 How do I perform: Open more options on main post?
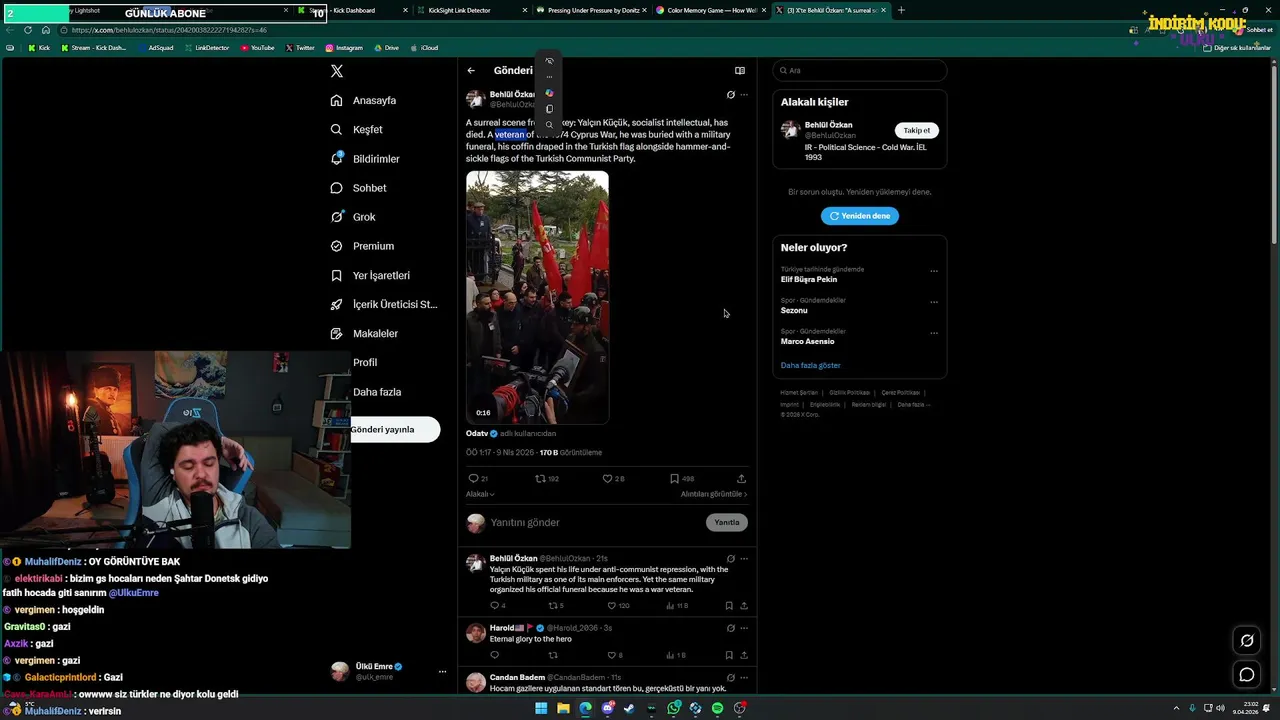tap(744, 95)
